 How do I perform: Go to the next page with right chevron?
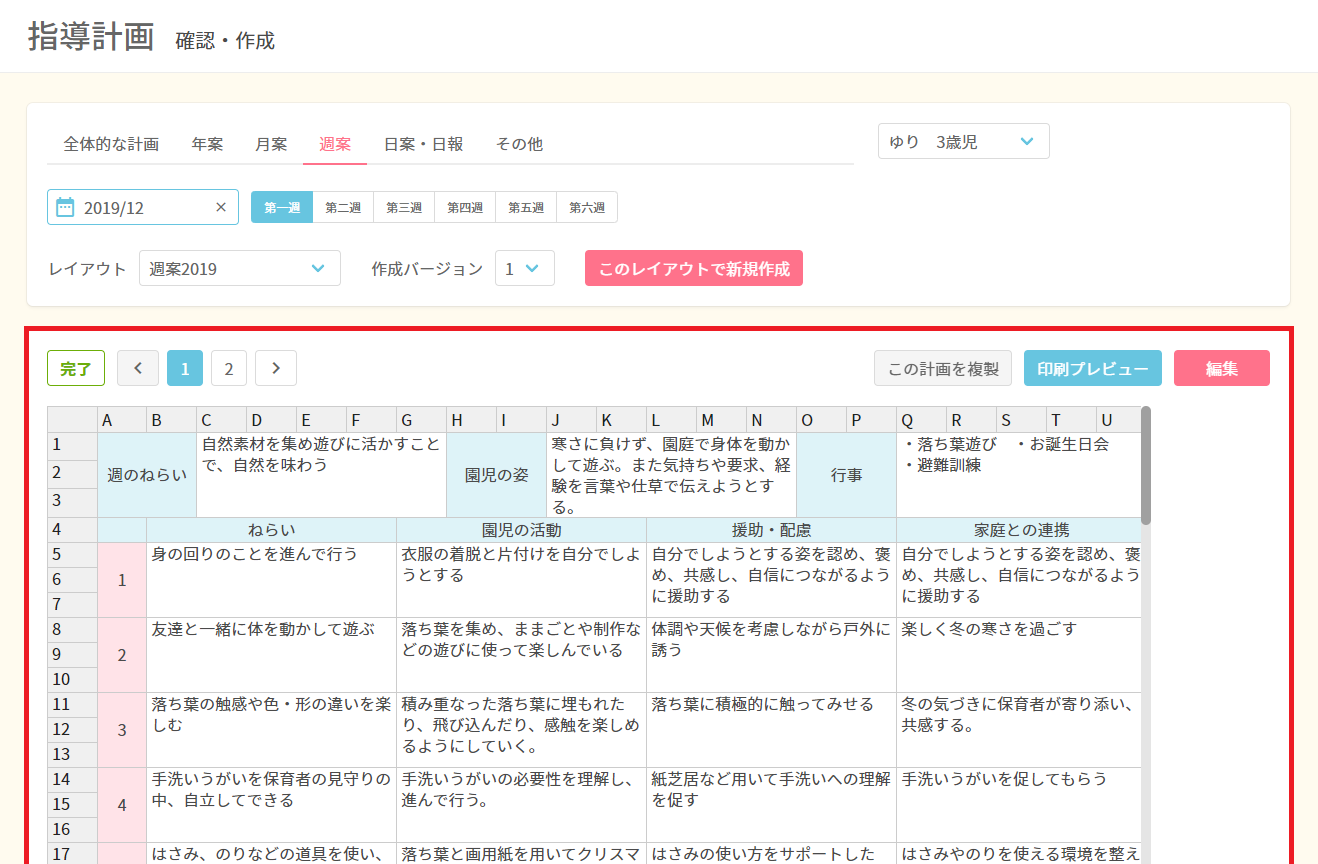(276, 368)
